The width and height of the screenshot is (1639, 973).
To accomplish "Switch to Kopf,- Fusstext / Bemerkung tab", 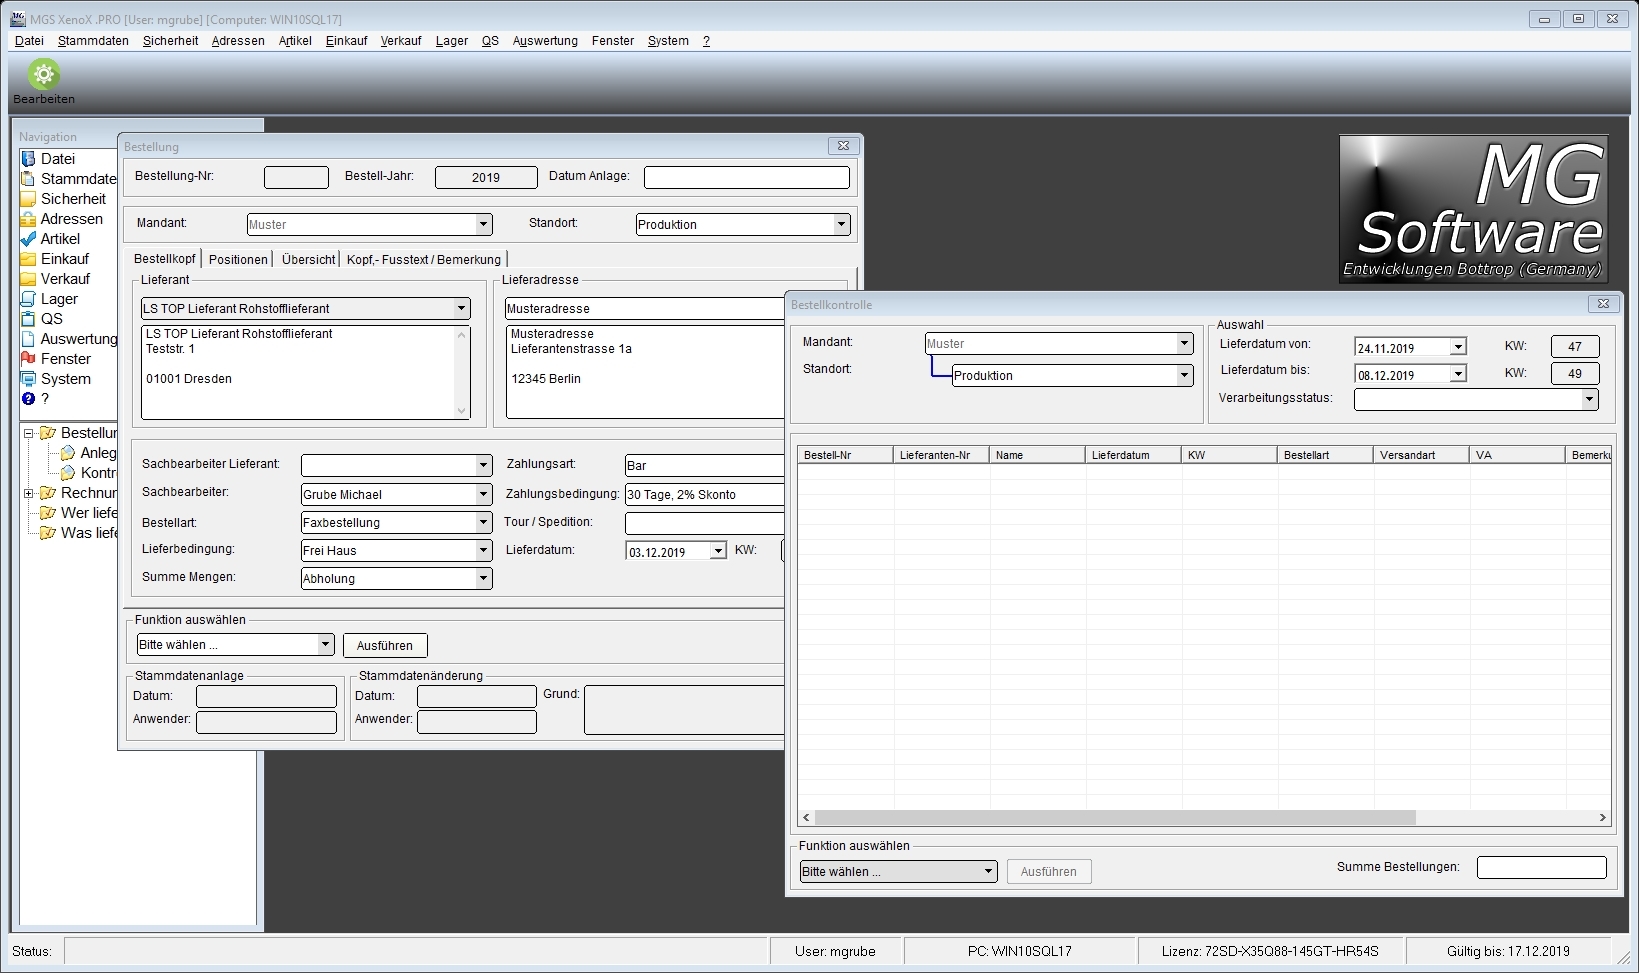I will point(423,260).
